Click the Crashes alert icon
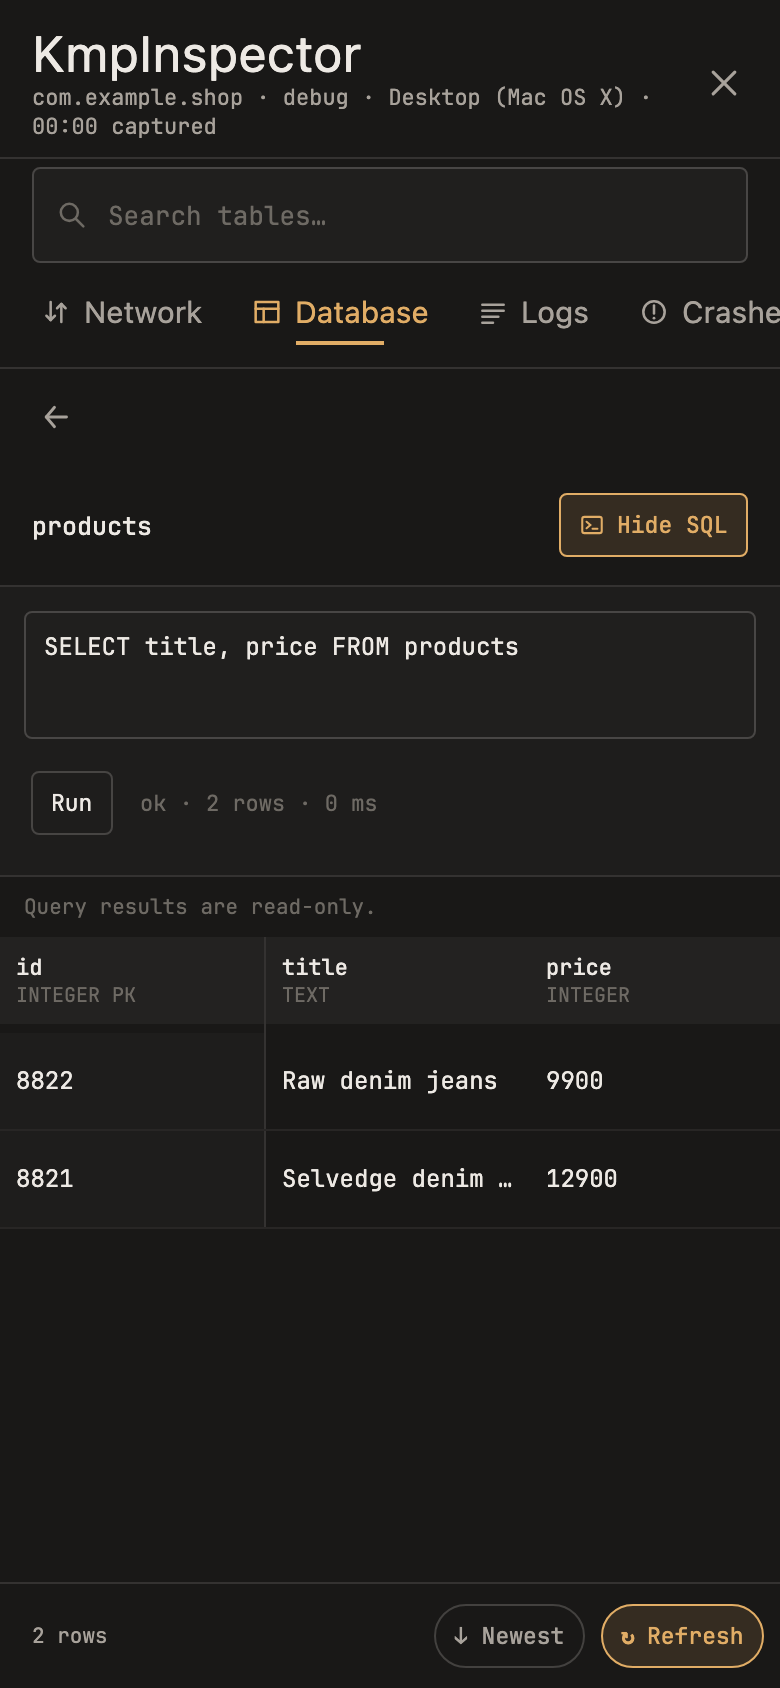Image resolution: width=780 pixels, height=1688 pixels. coord(654,313)
